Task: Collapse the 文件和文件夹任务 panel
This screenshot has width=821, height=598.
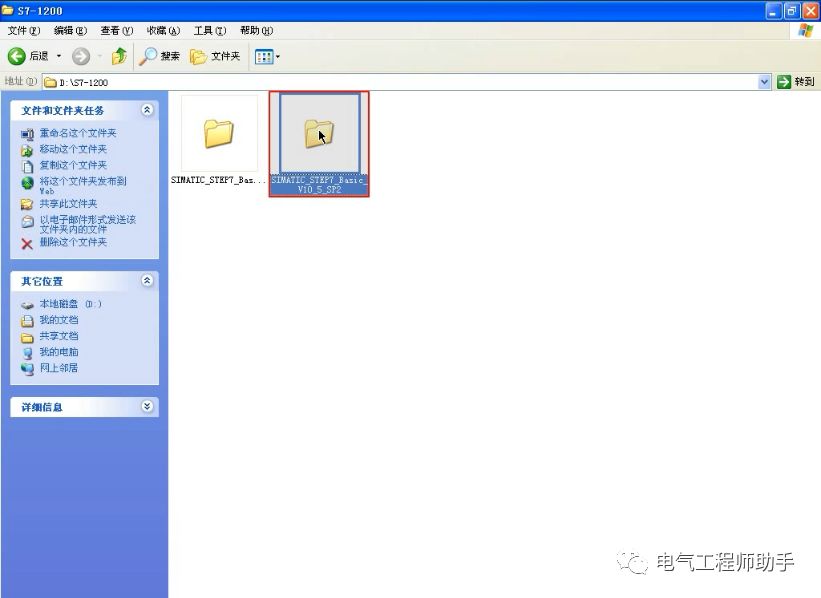Action: (147, 110)
